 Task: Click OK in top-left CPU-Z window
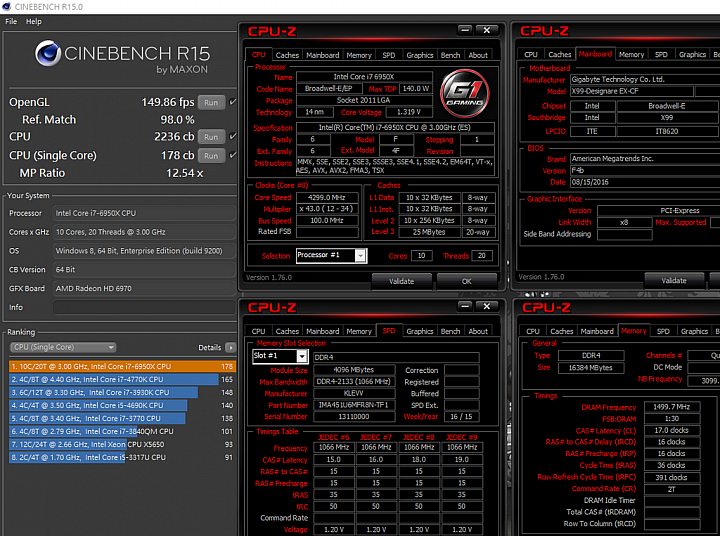pos(467,281)
